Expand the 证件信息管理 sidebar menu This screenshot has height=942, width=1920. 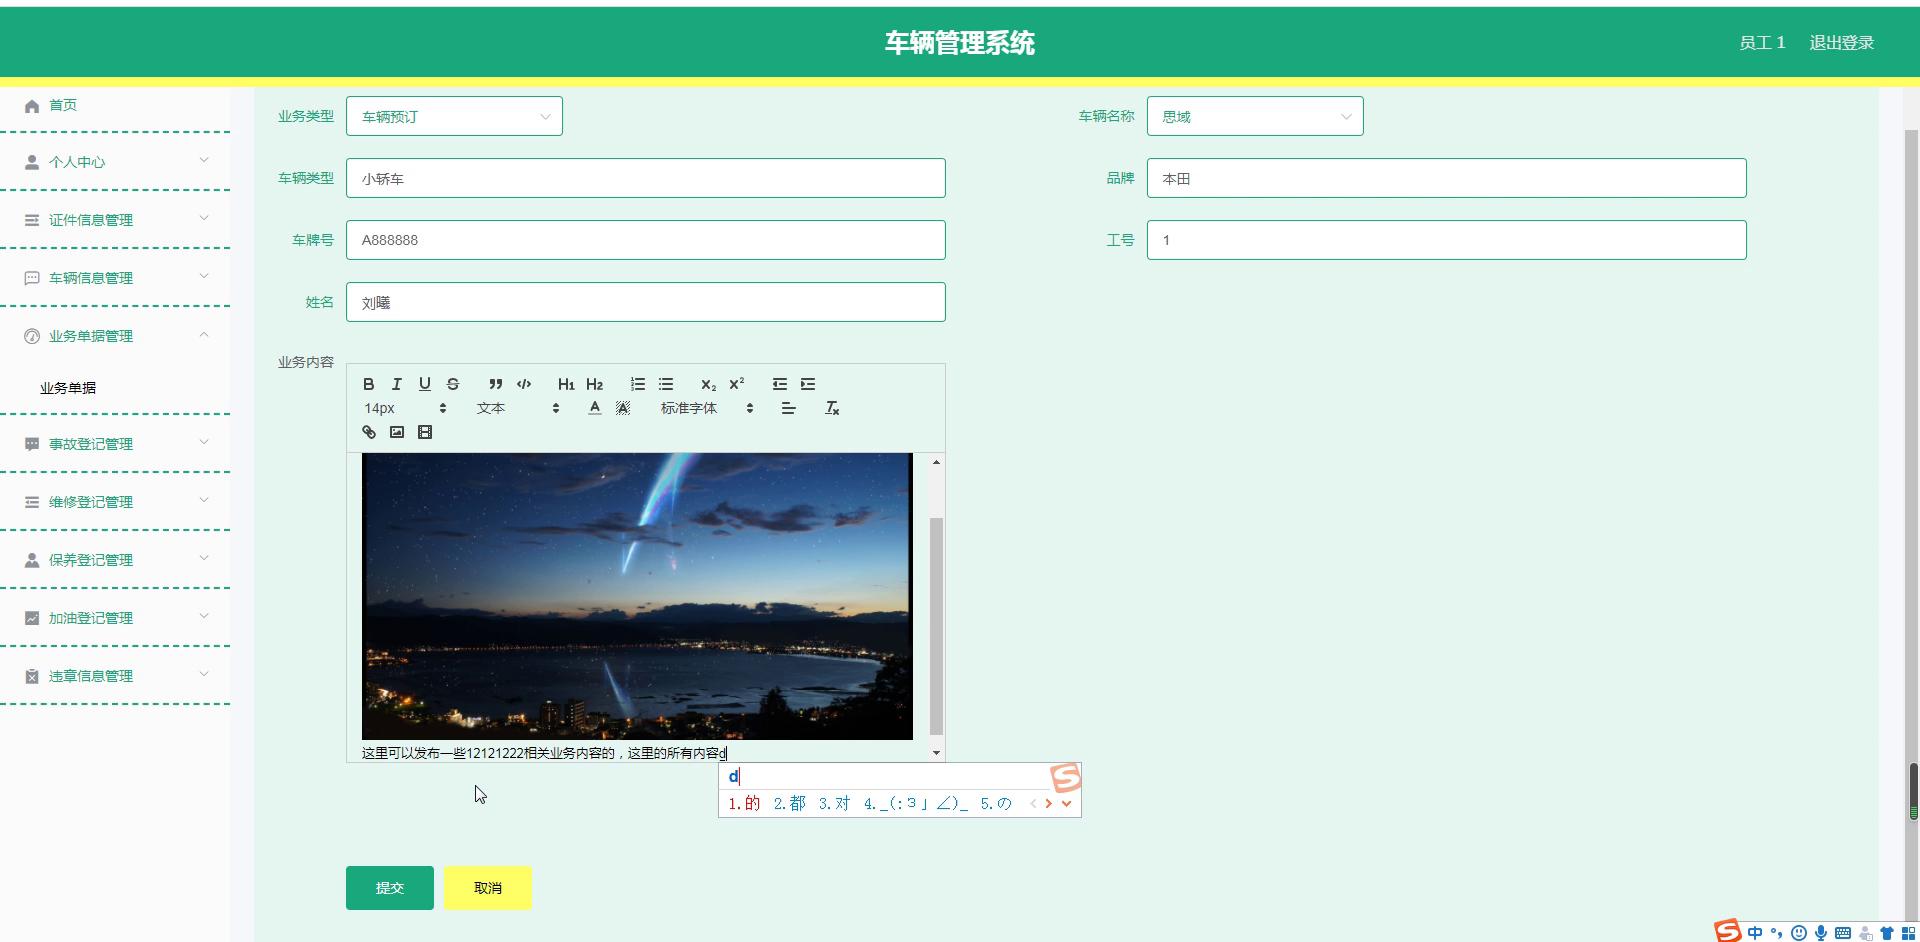[x=115, y=219]
